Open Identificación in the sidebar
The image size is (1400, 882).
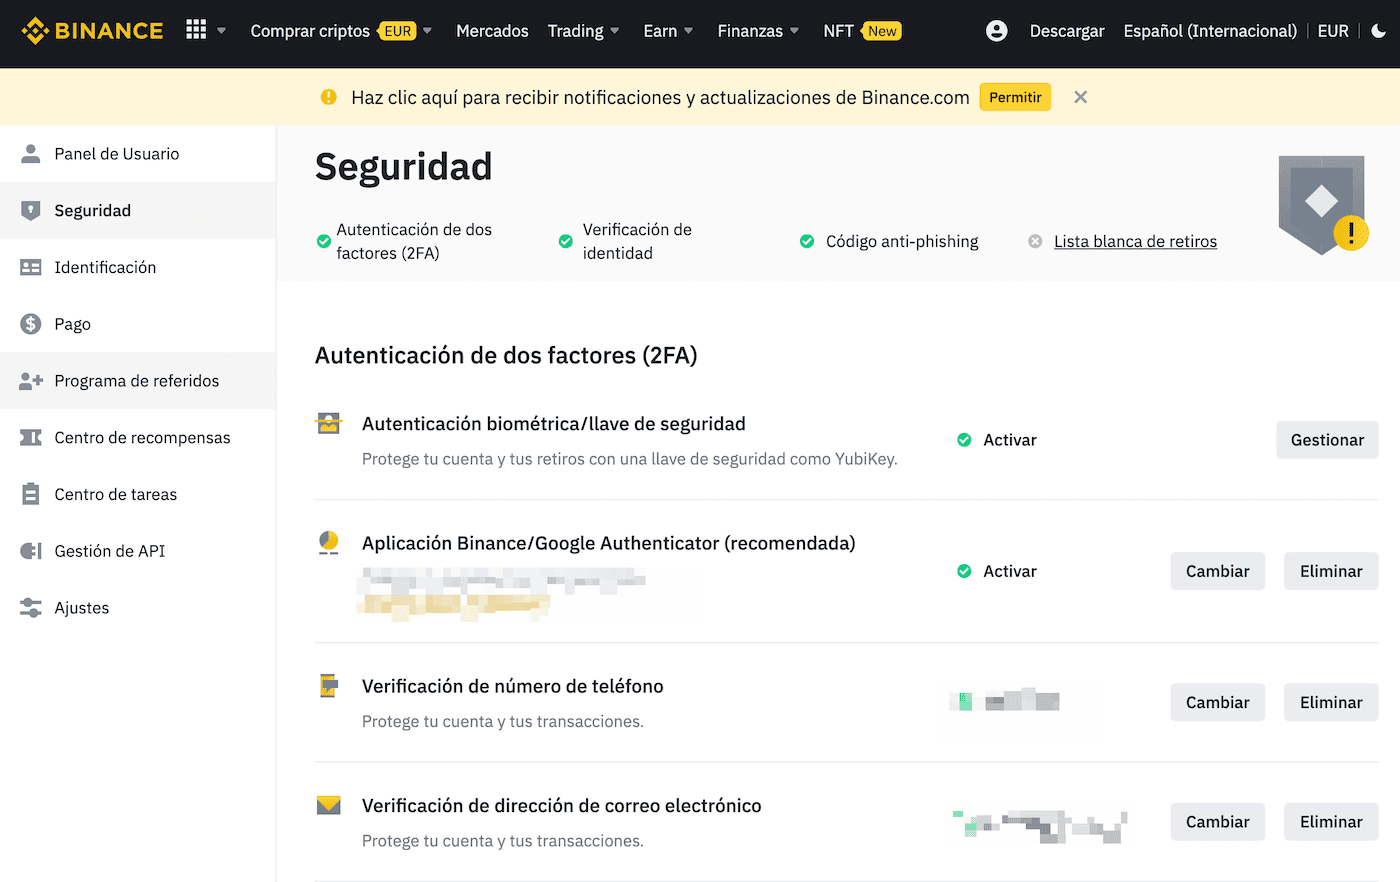point(105,267)
